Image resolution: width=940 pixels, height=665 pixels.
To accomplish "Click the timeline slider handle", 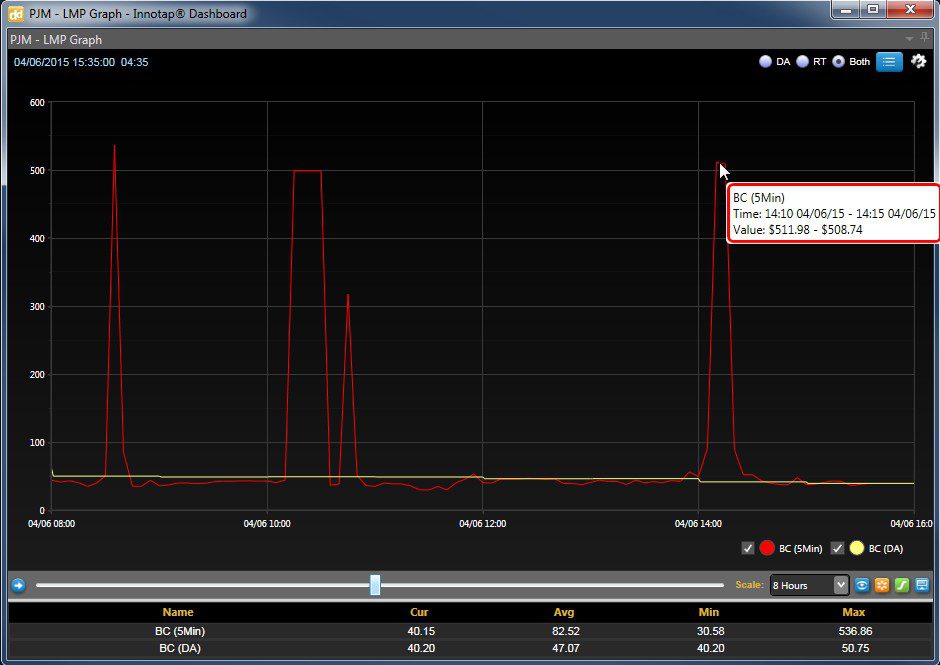I will tap(375, 585).
